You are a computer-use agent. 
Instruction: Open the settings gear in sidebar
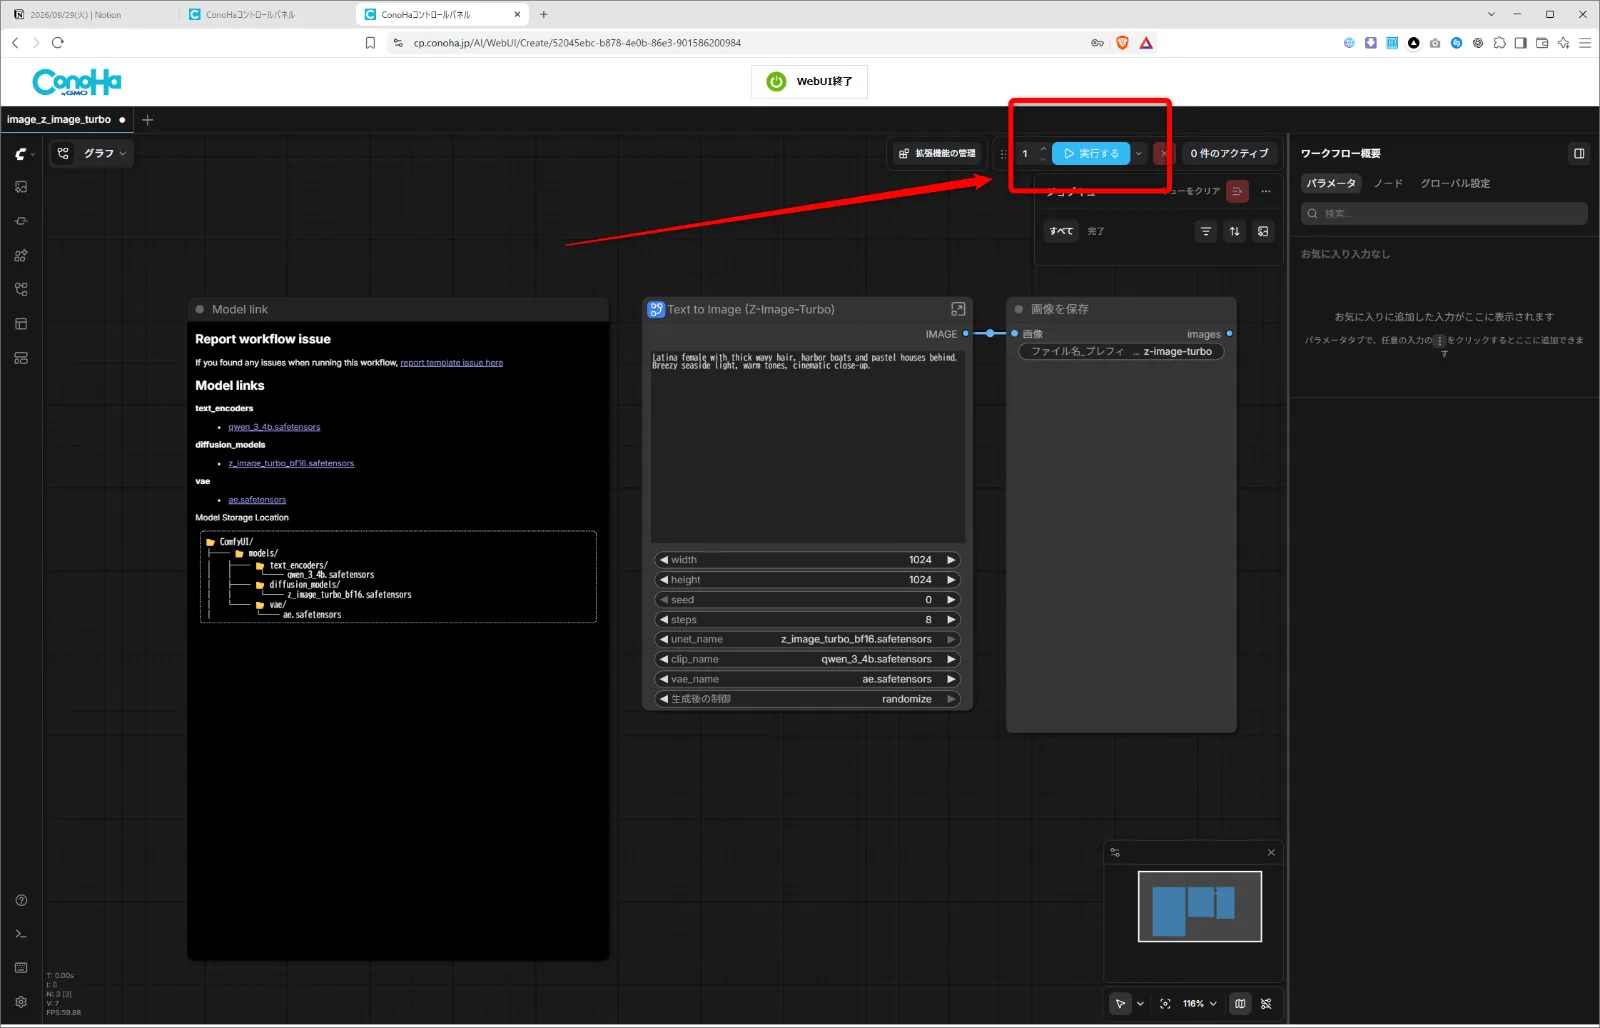click(21, 1002)
